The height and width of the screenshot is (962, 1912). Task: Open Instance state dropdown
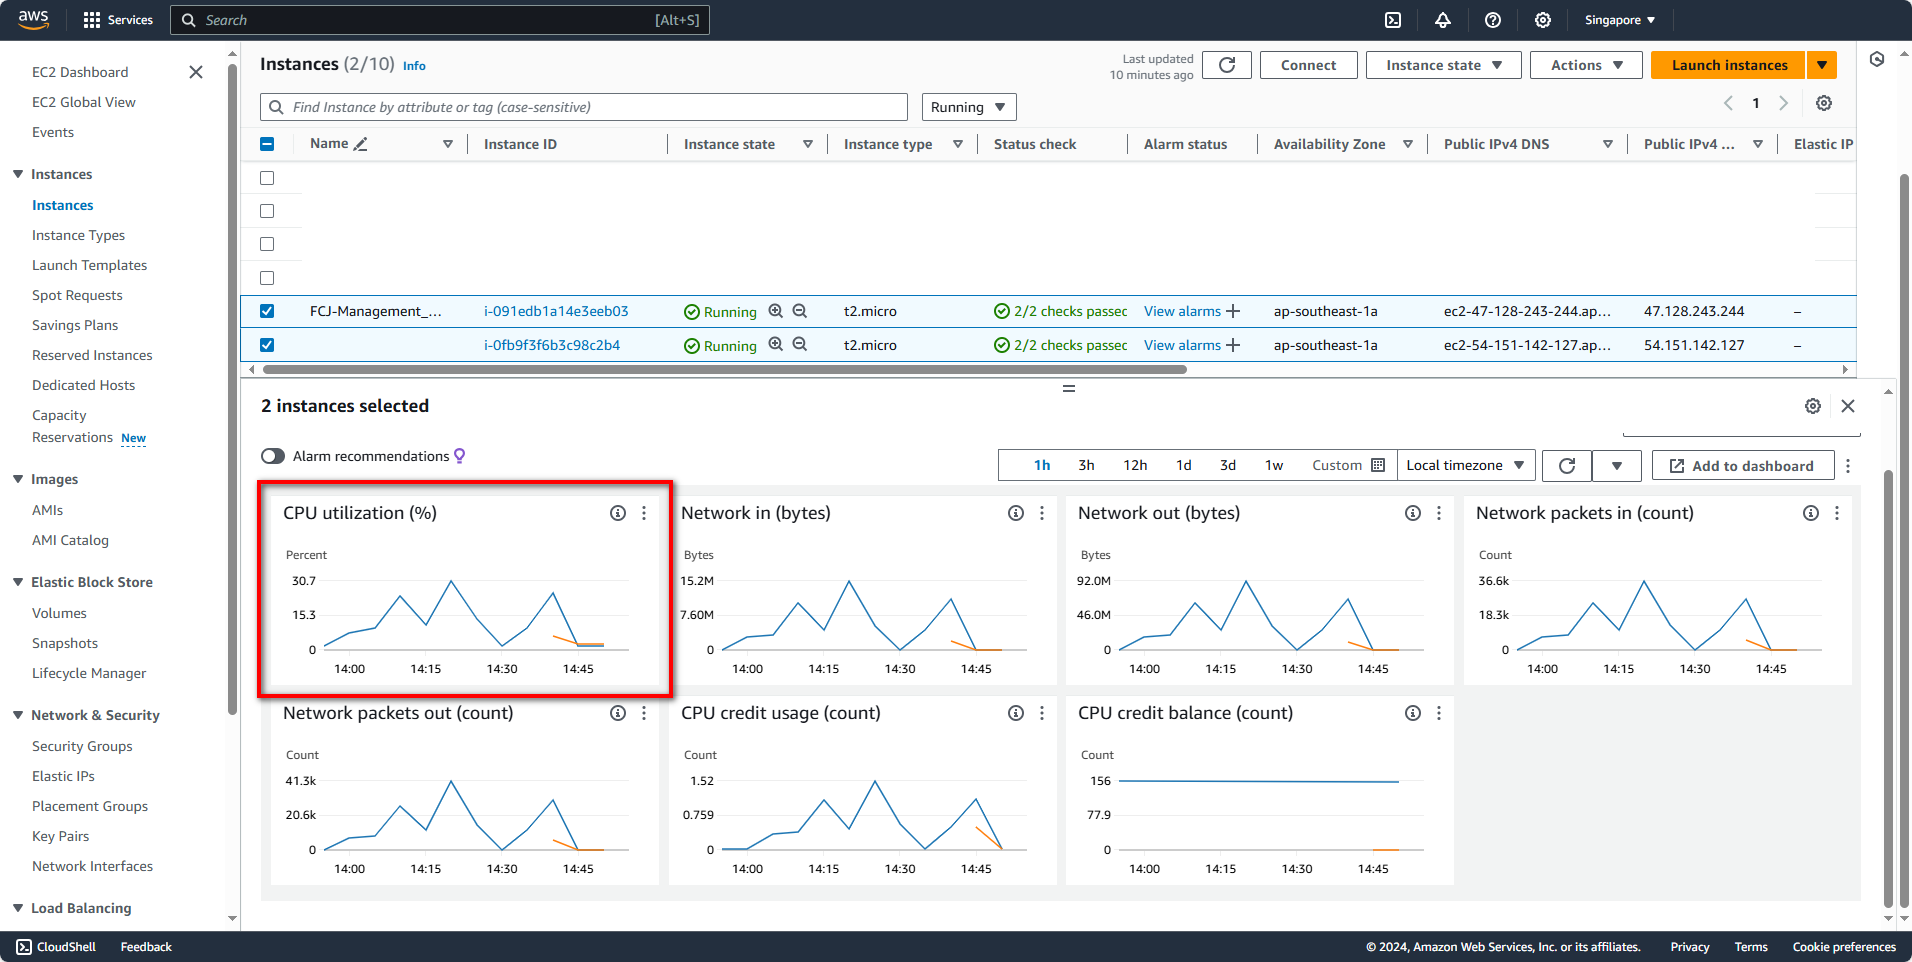1443,65
